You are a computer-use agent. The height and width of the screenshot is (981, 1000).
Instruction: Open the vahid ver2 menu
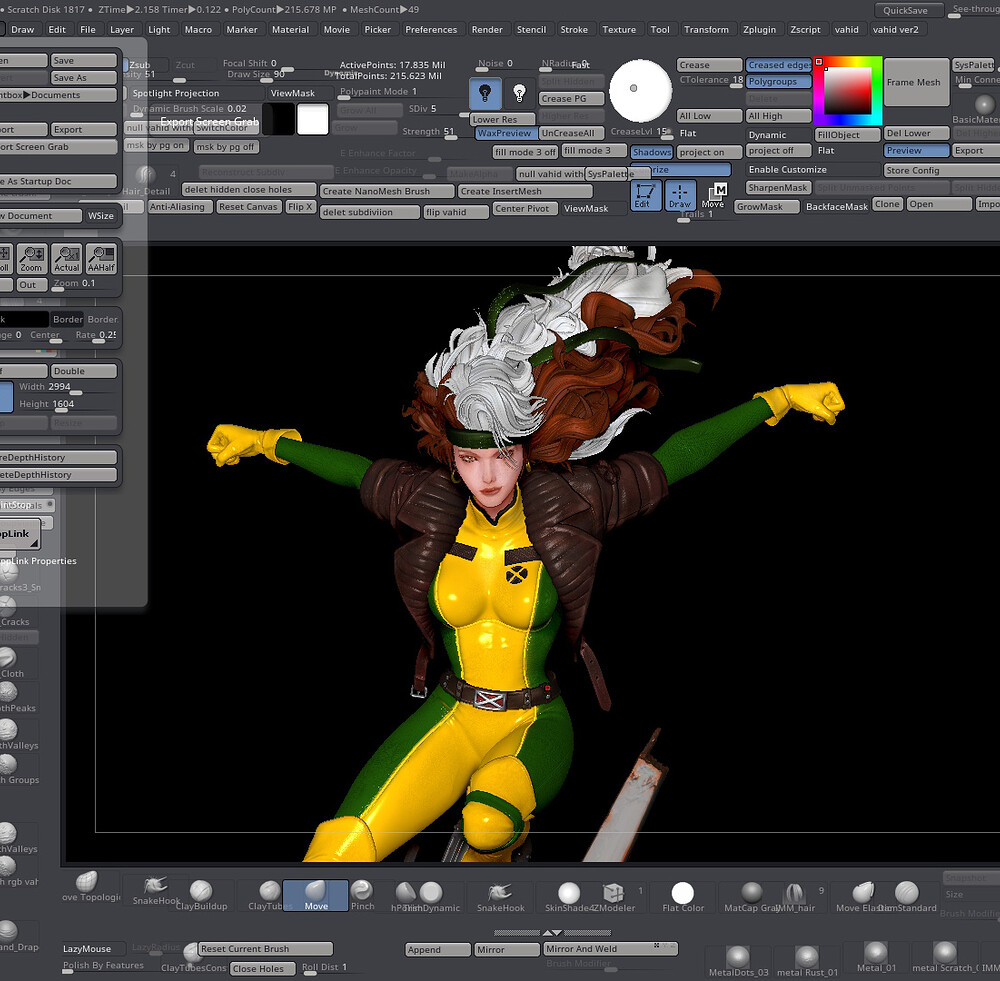pos(896,29)
